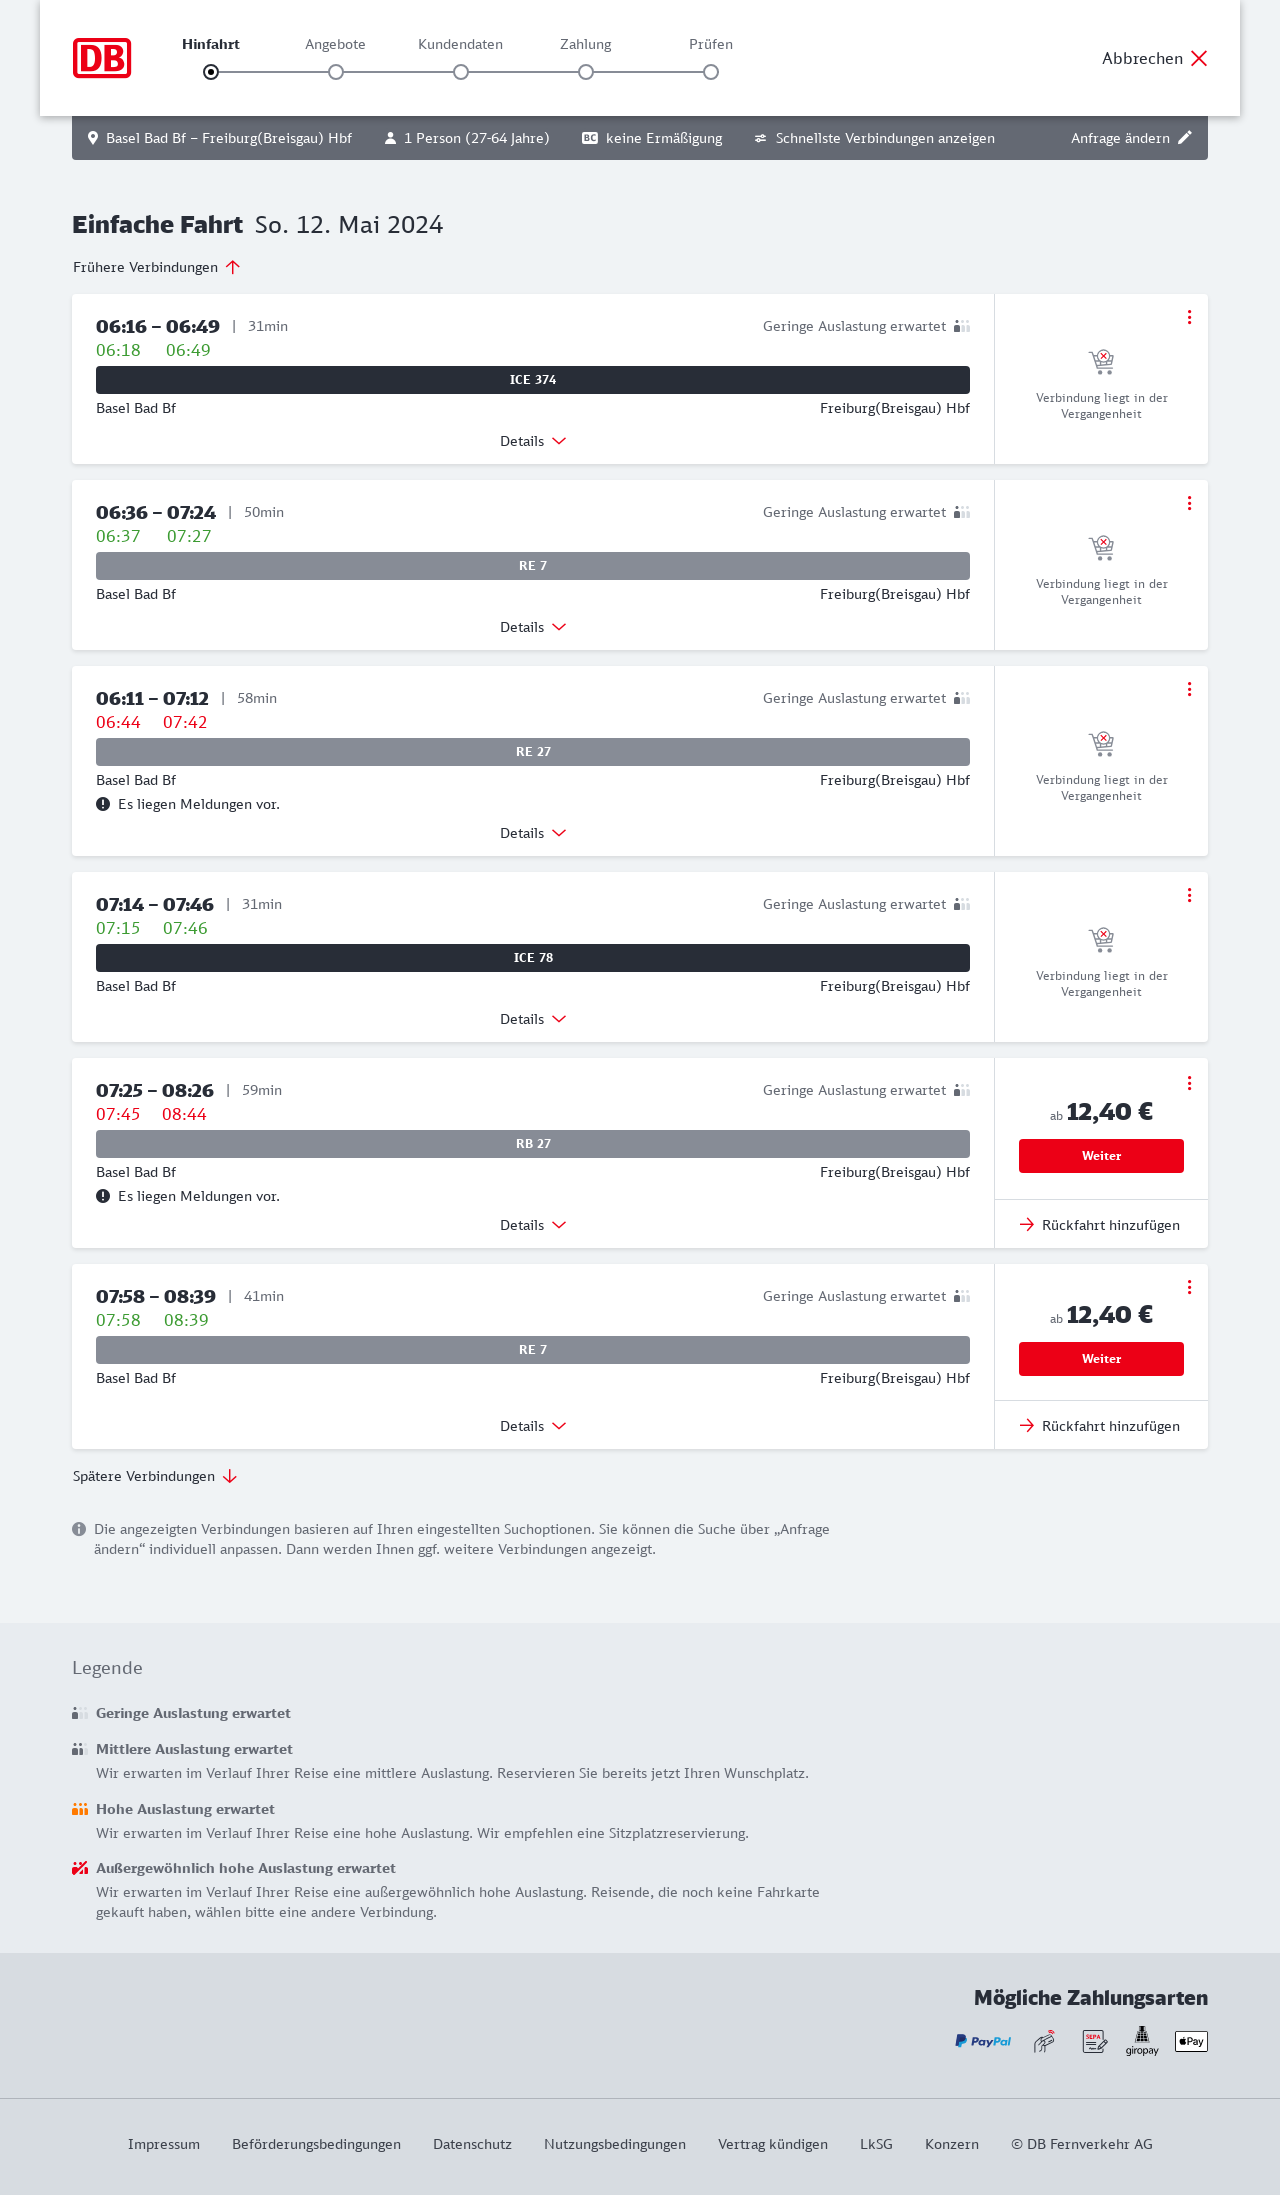Open three-dot menu for ICE 78 connection
1280x2195 pixels.
(1189, 895)
